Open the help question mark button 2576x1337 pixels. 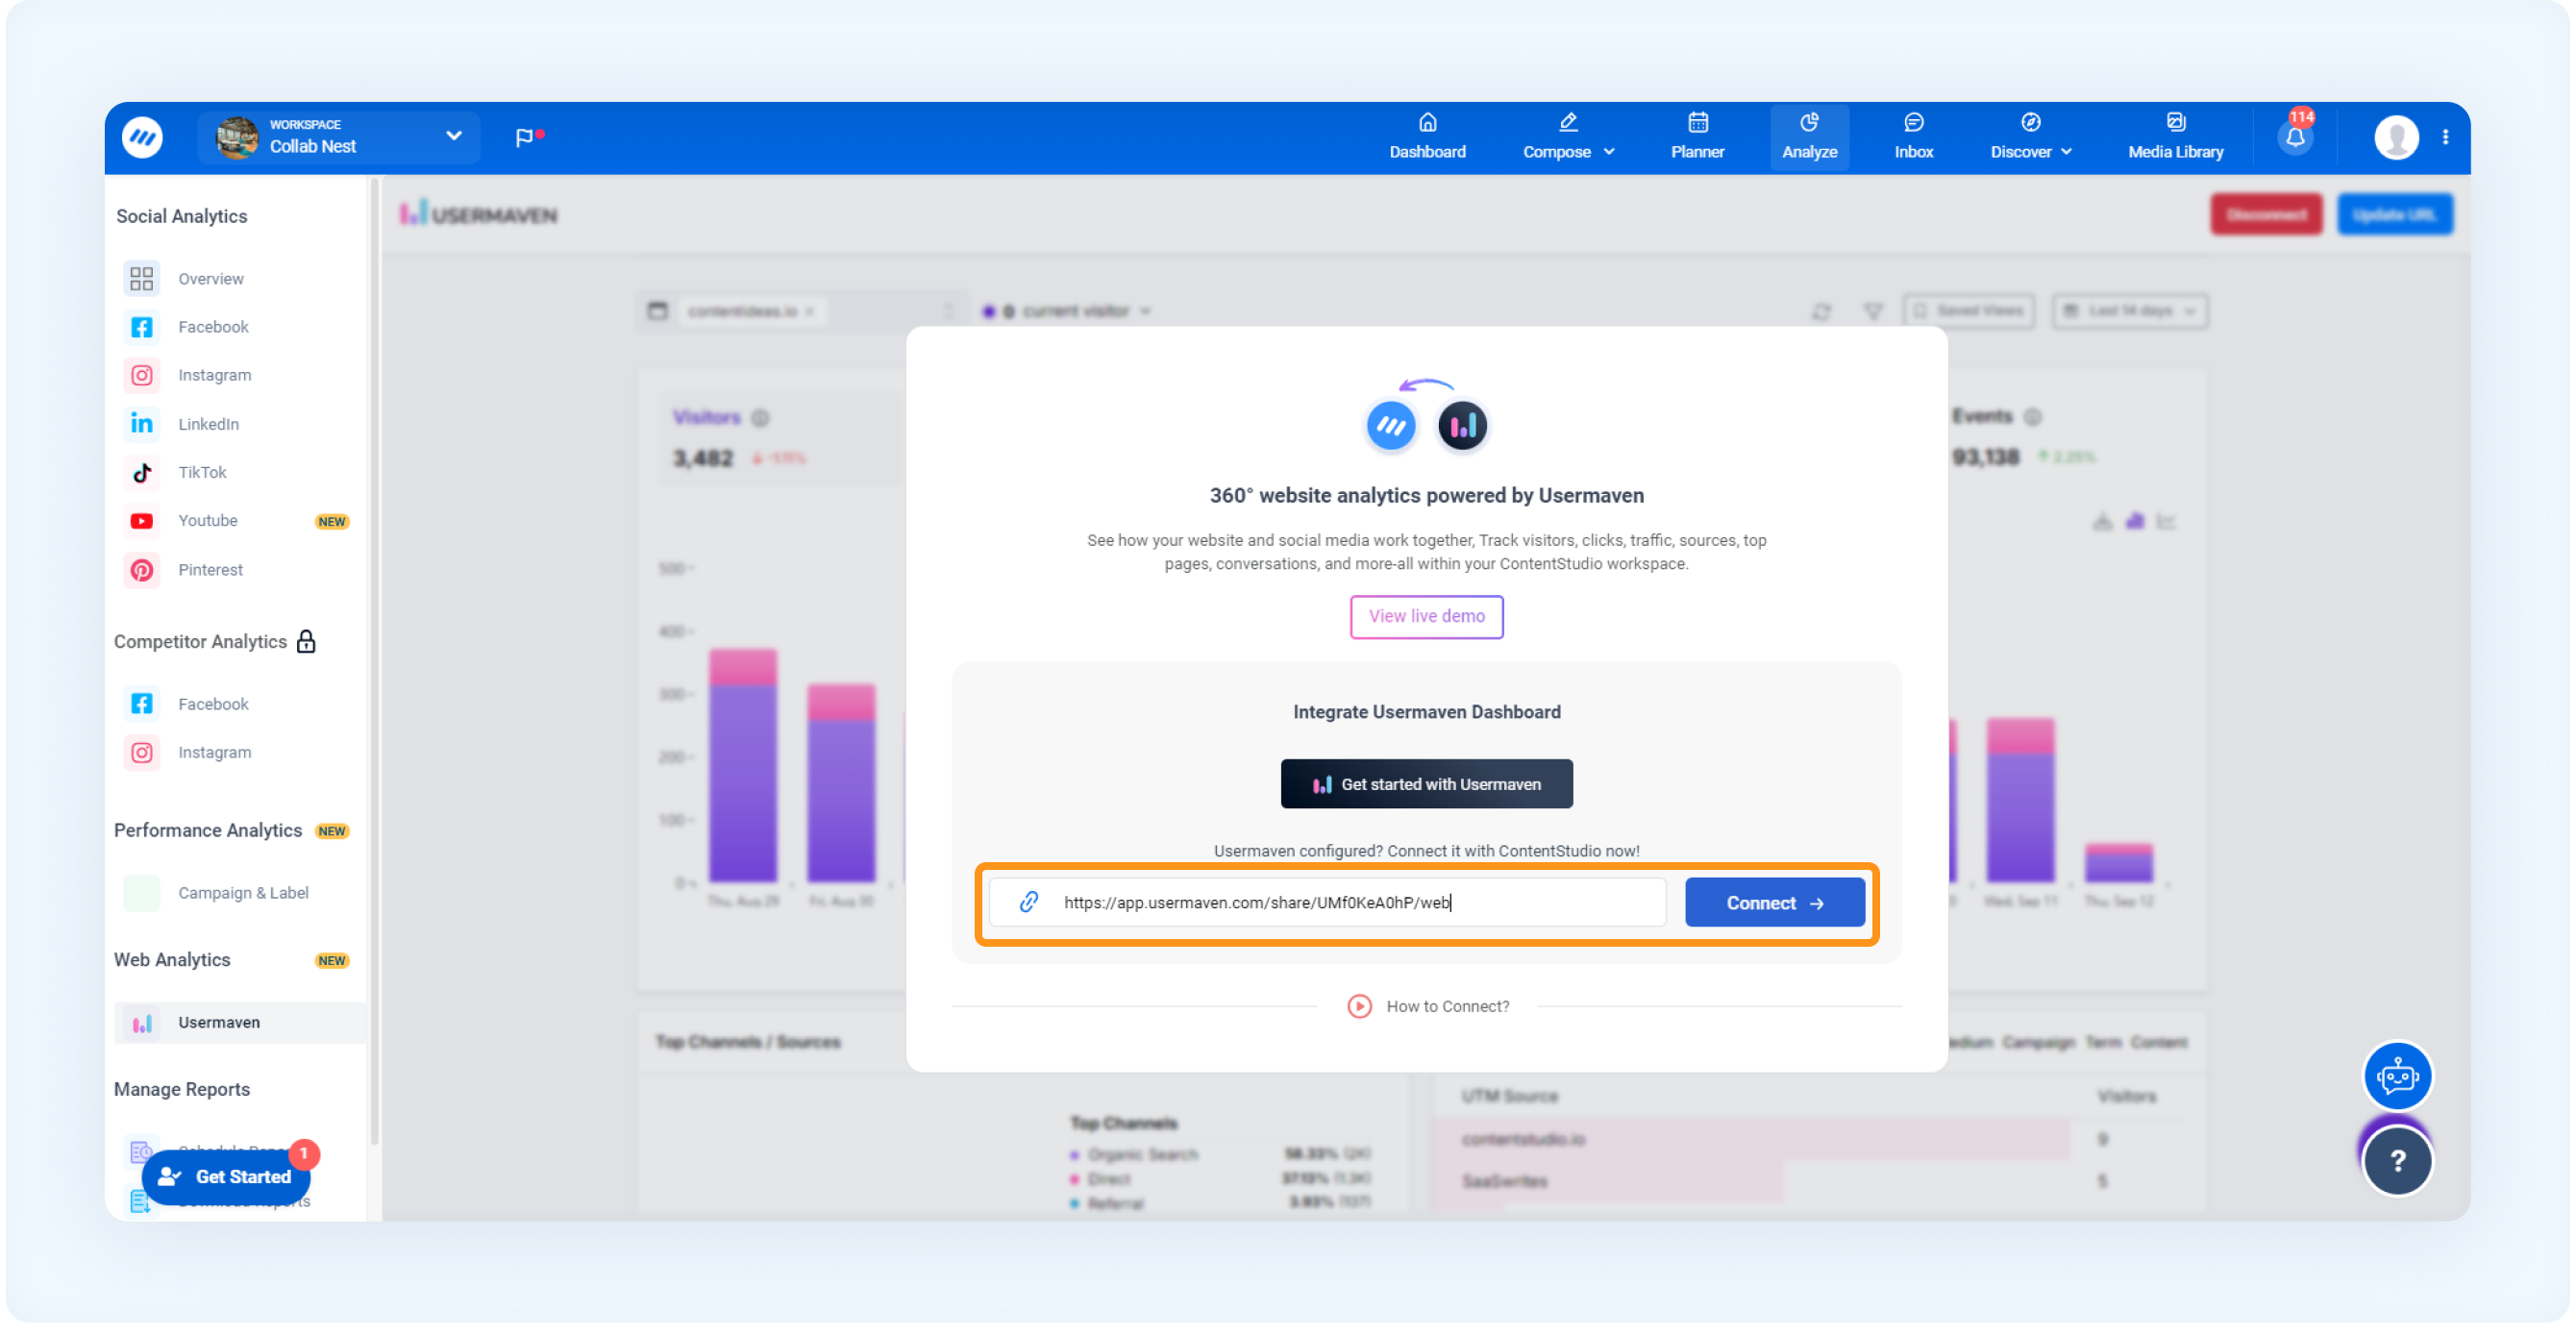pyautogui.click(x=2397, y=1161)
